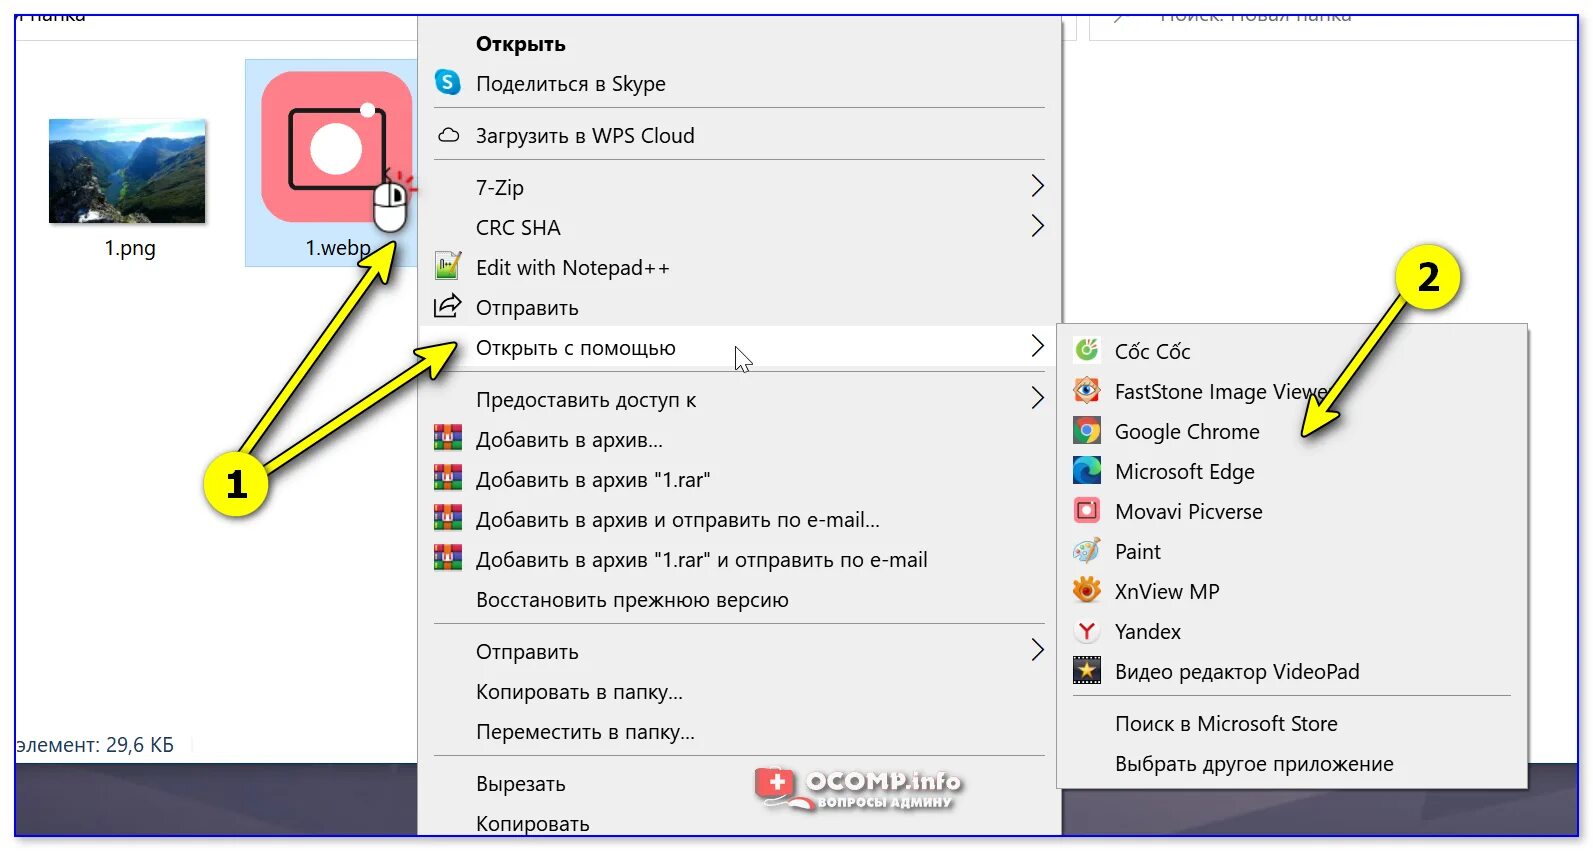1593x851 pixels.
Task: Click the Google Chrome icon
Action: click(1087, 431)
